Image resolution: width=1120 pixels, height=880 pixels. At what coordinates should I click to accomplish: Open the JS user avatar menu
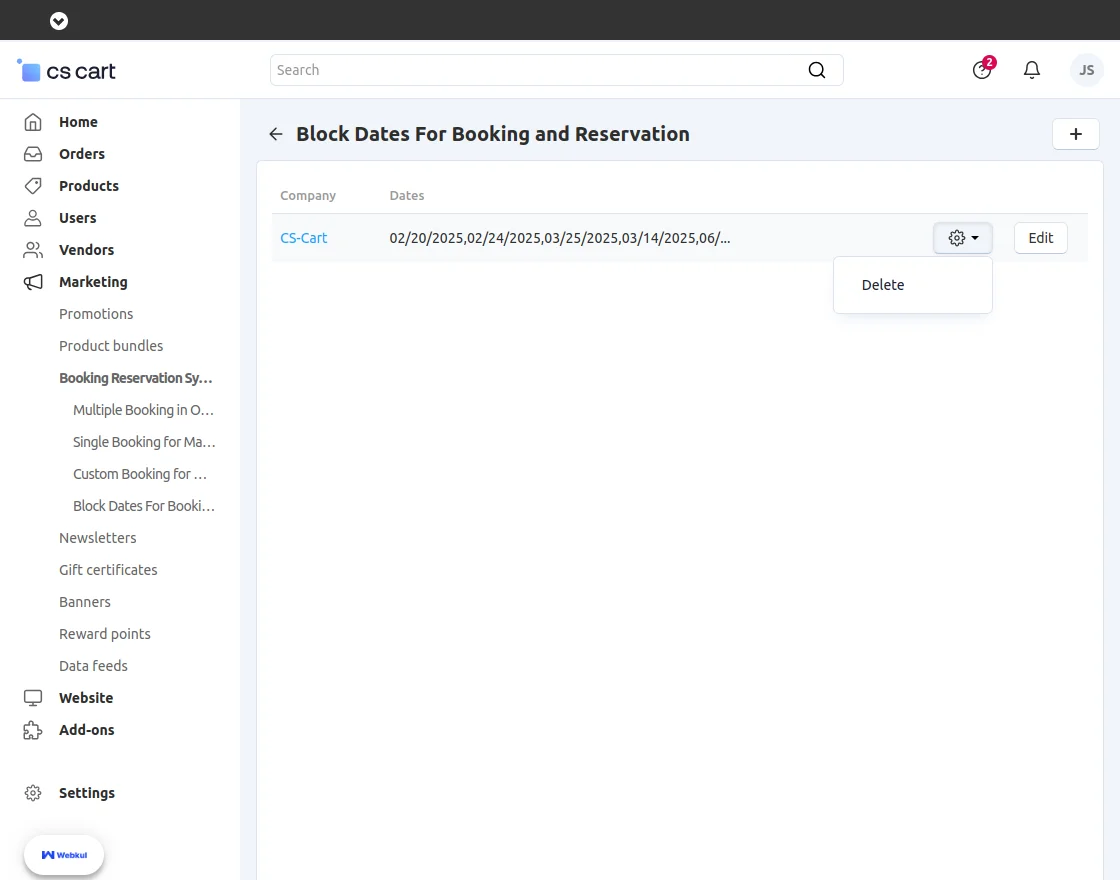point(1086,70)
